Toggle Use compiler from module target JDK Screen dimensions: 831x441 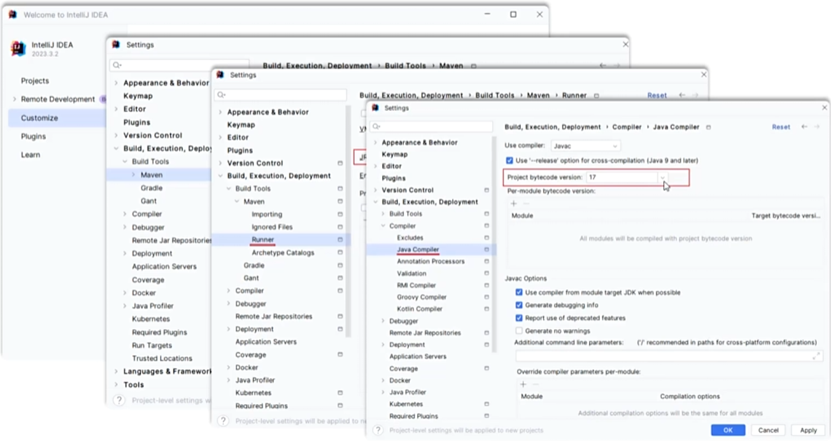point(519,292)
